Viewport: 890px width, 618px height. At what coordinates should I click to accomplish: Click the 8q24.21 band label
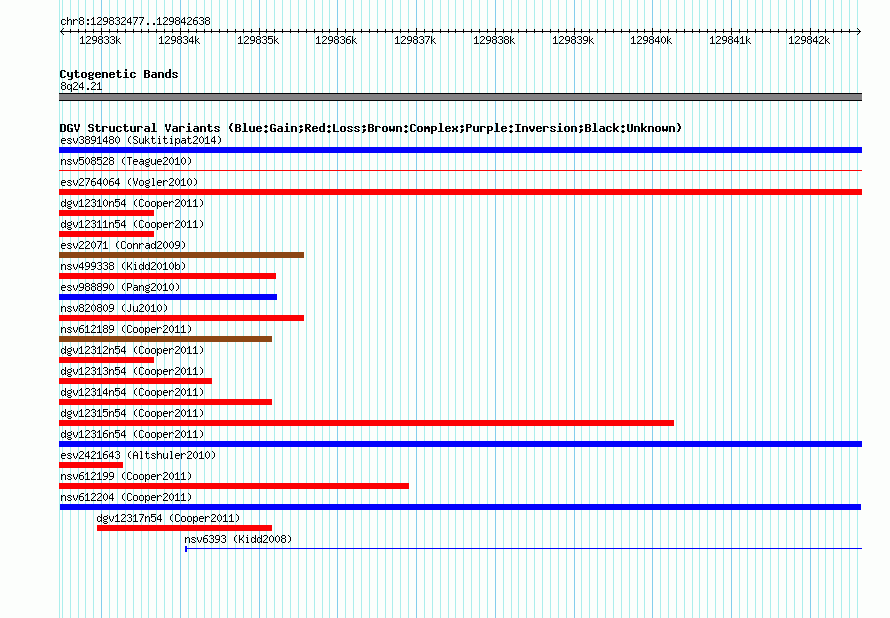pyautogui.click(x=81, y=86)
